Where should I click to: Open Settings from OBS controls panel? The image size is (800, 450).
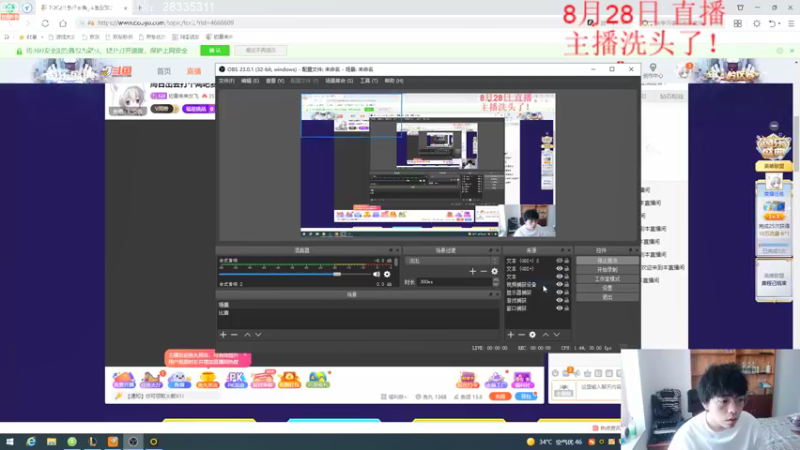point(607,288)
